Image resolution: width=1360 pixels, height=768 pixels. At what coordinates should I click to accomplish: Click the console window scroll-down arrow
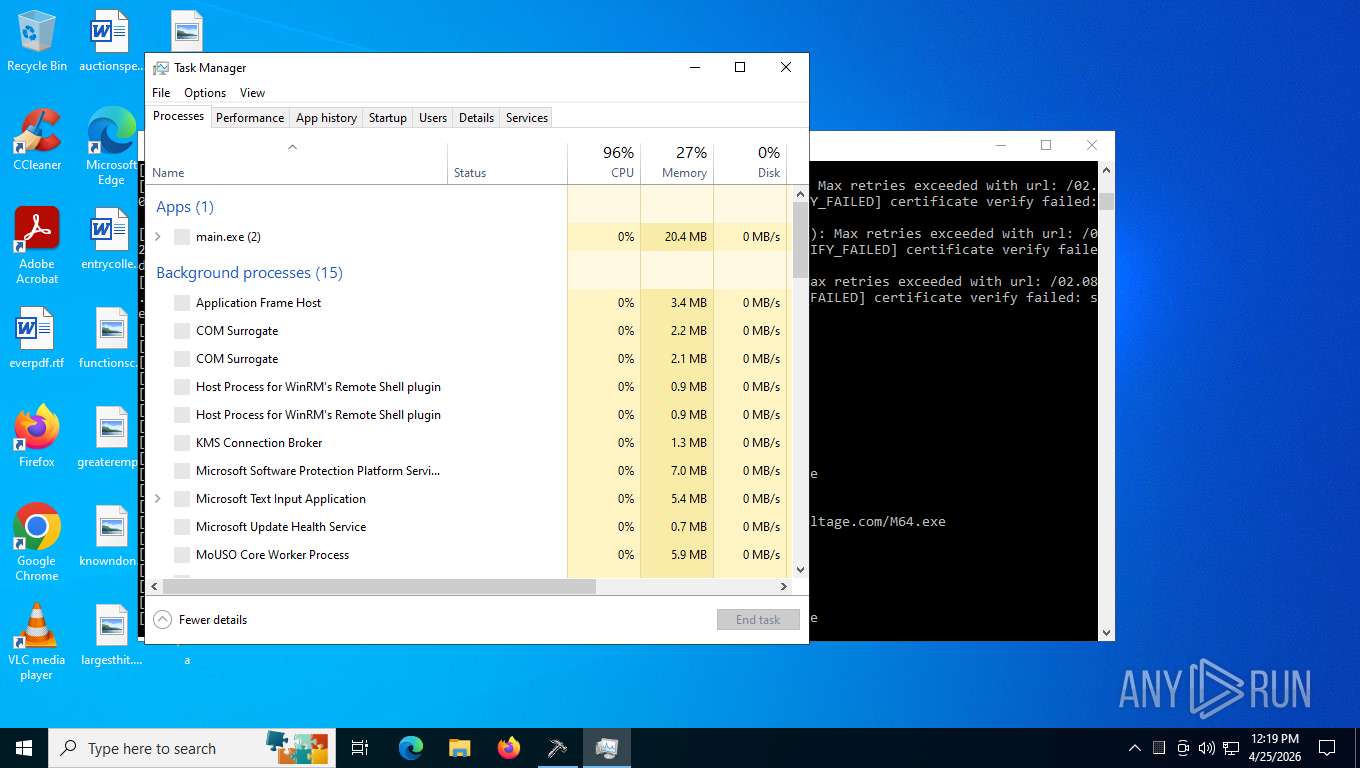click(1106, 633)
